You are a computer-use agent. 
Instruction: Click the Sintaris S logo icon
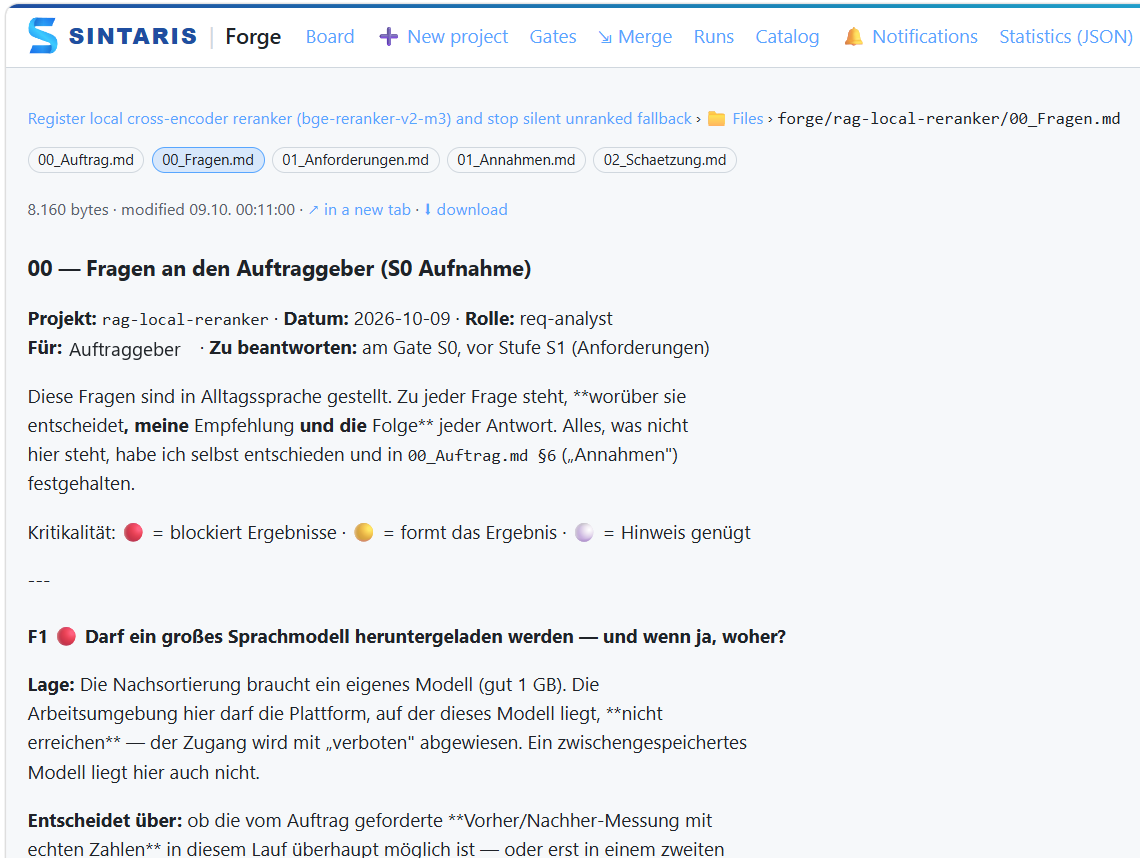(42, 36)
